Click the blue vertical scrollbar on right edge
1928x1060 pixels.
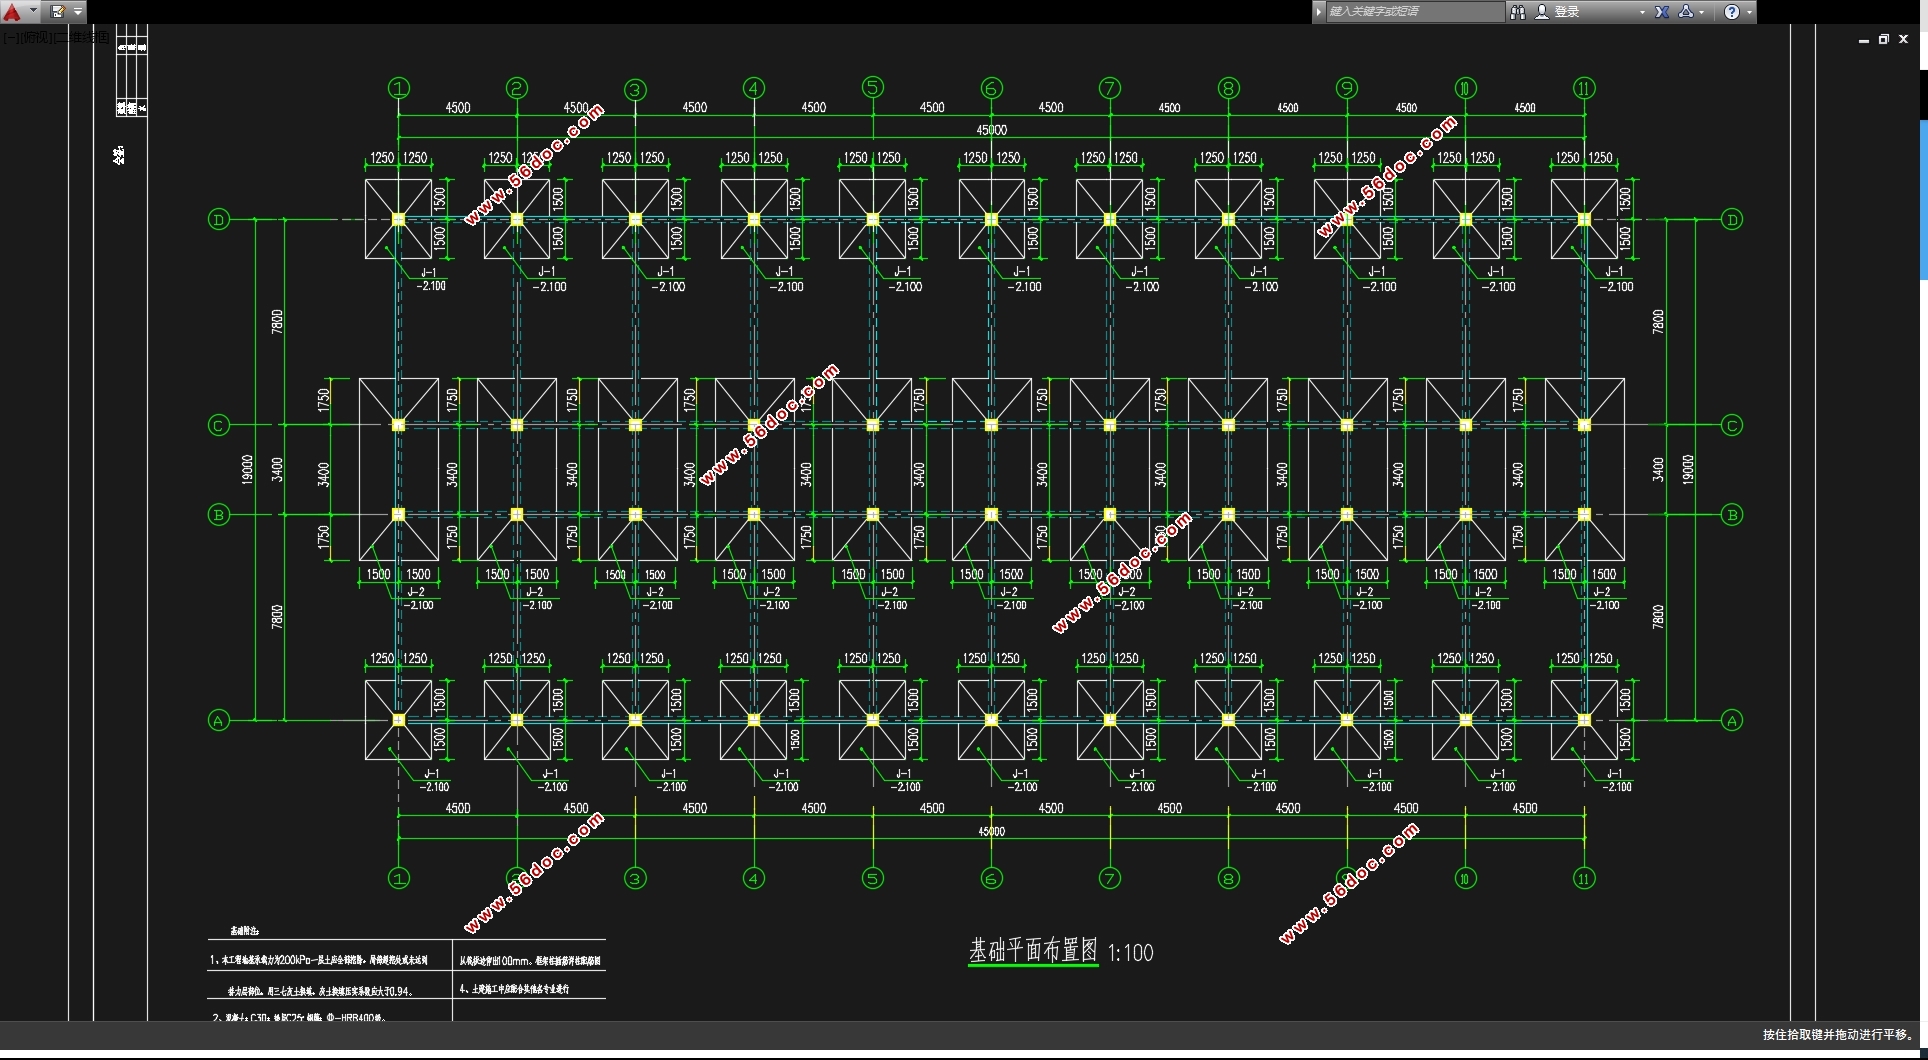1923,200
